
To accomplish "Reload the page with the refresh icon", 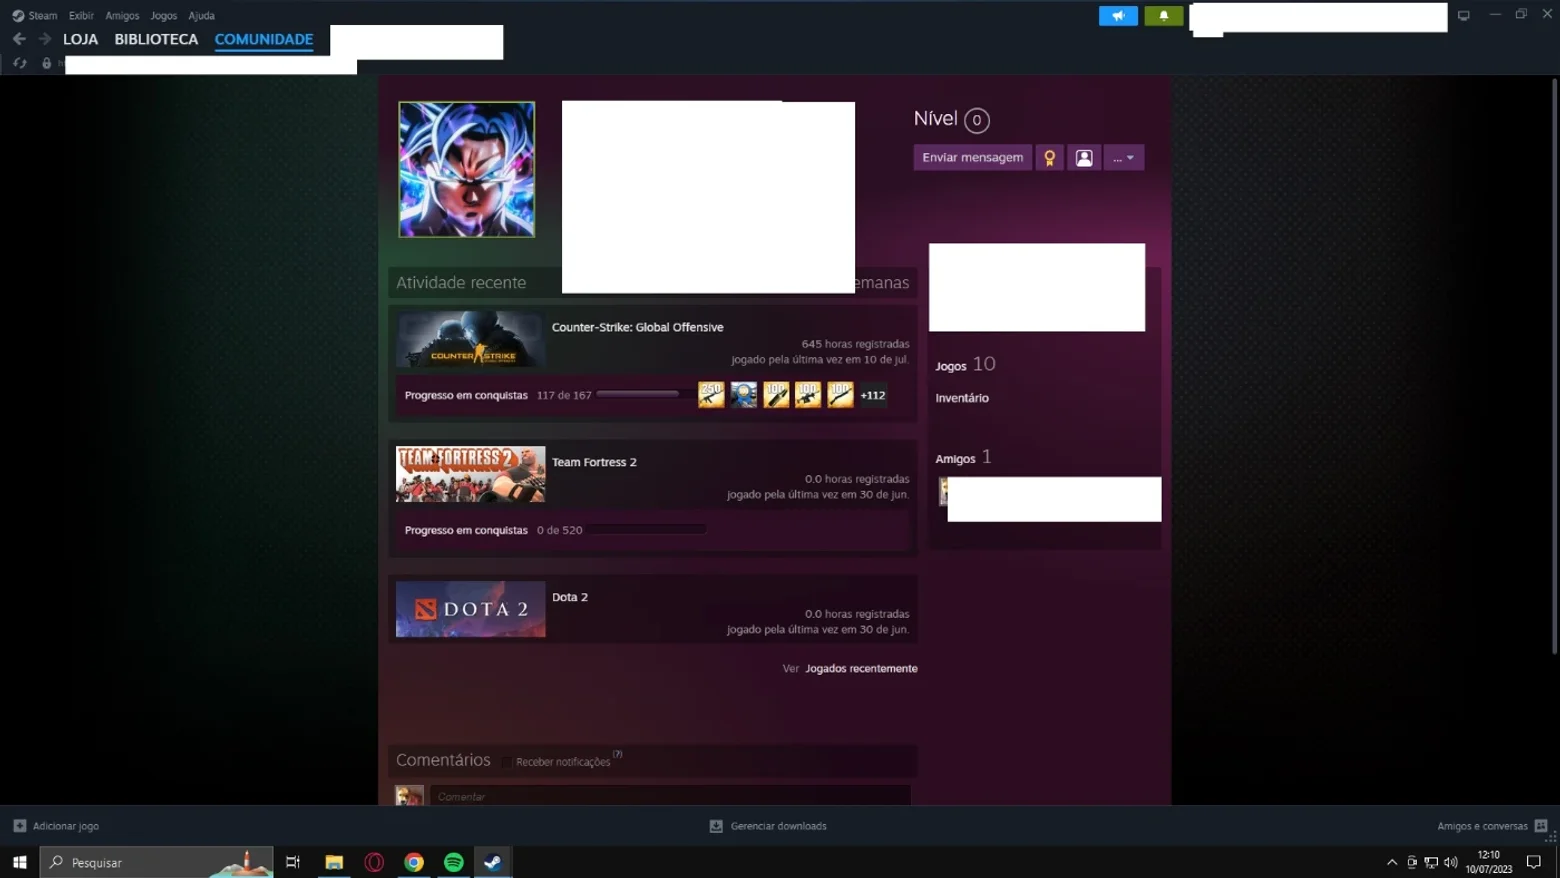I will tap(19, 63).
